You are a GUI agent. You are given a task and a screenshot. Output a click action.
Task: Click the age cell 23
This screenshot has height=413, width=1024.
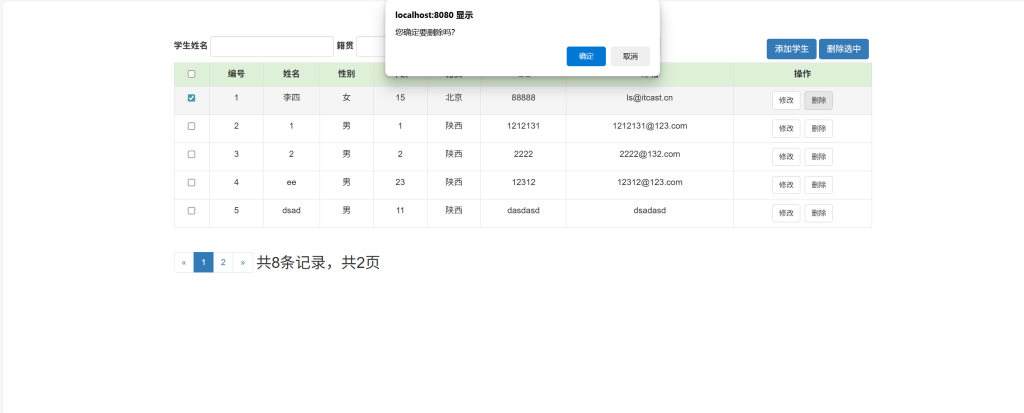pyautogui.click(x=400, y=182)
